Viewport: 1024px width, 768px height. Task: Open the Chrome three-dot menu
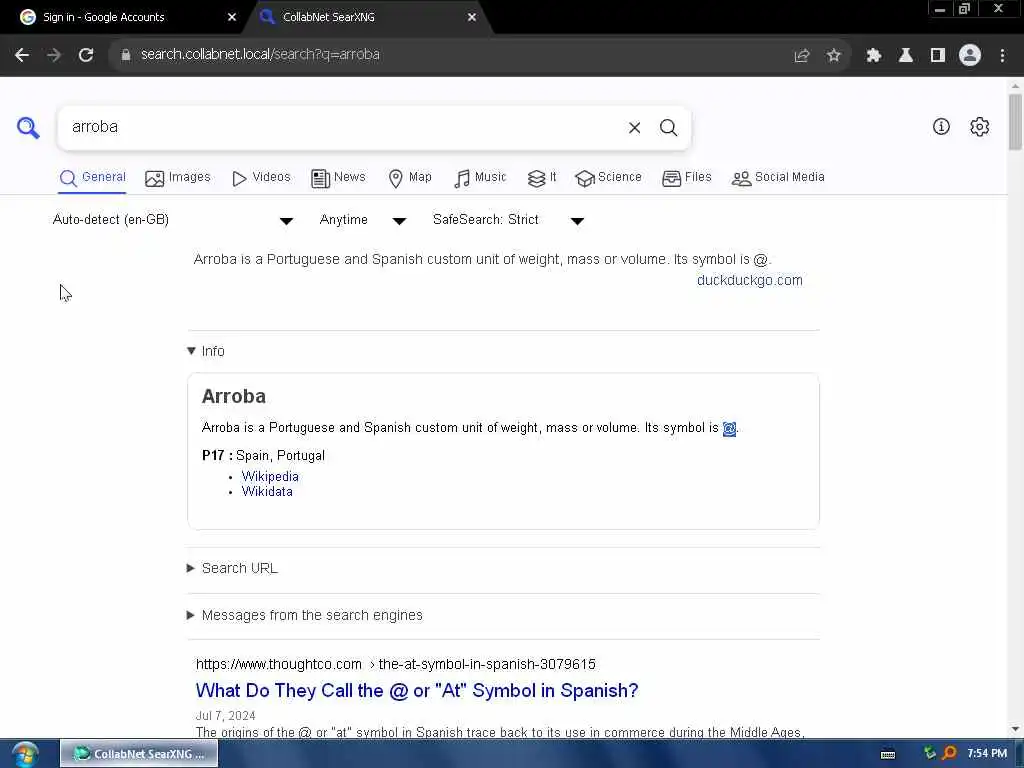(1002, 55)
